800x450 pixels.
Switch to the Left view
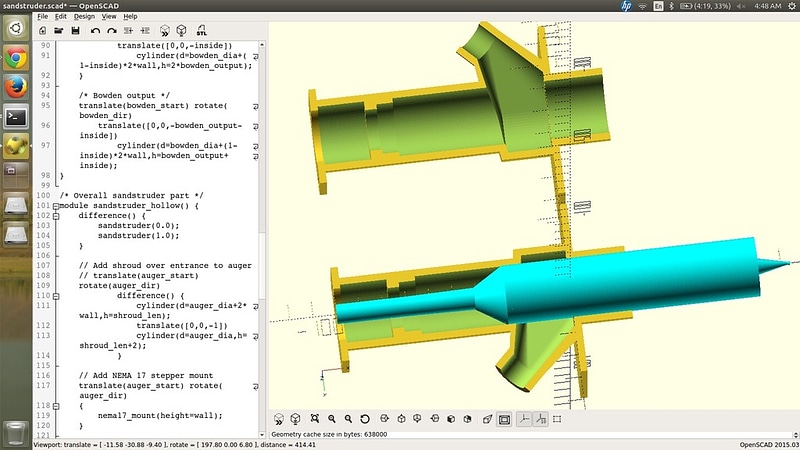[x=435, y=419]
